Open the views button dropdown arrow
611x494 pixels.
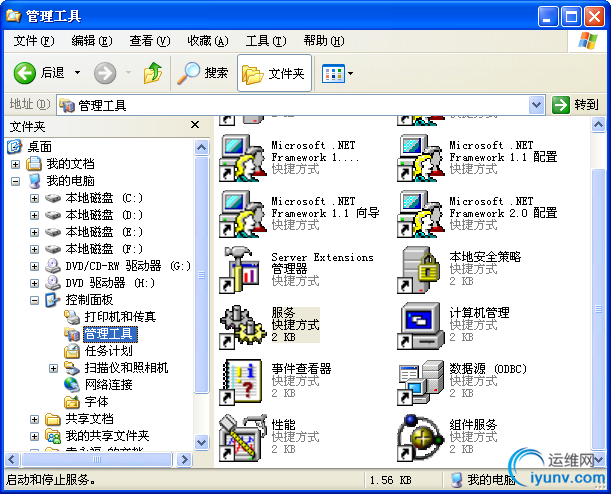coord(350,73)
